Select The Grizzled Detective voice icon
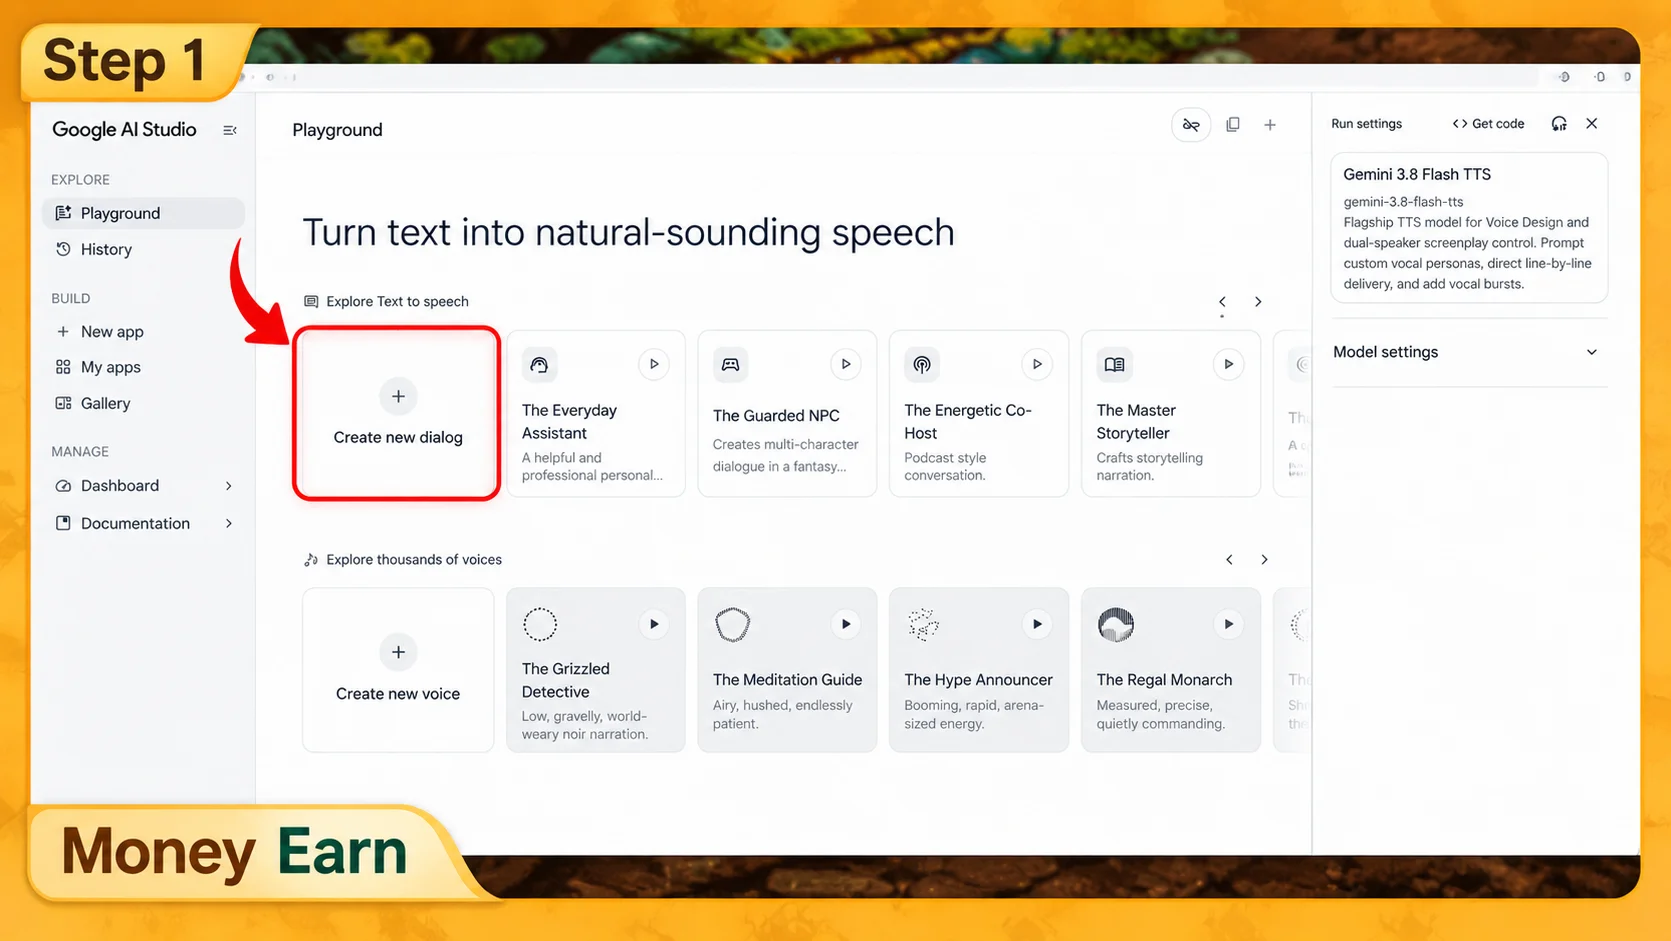This screenshot has width=1671, height=941. coord(540,624)
